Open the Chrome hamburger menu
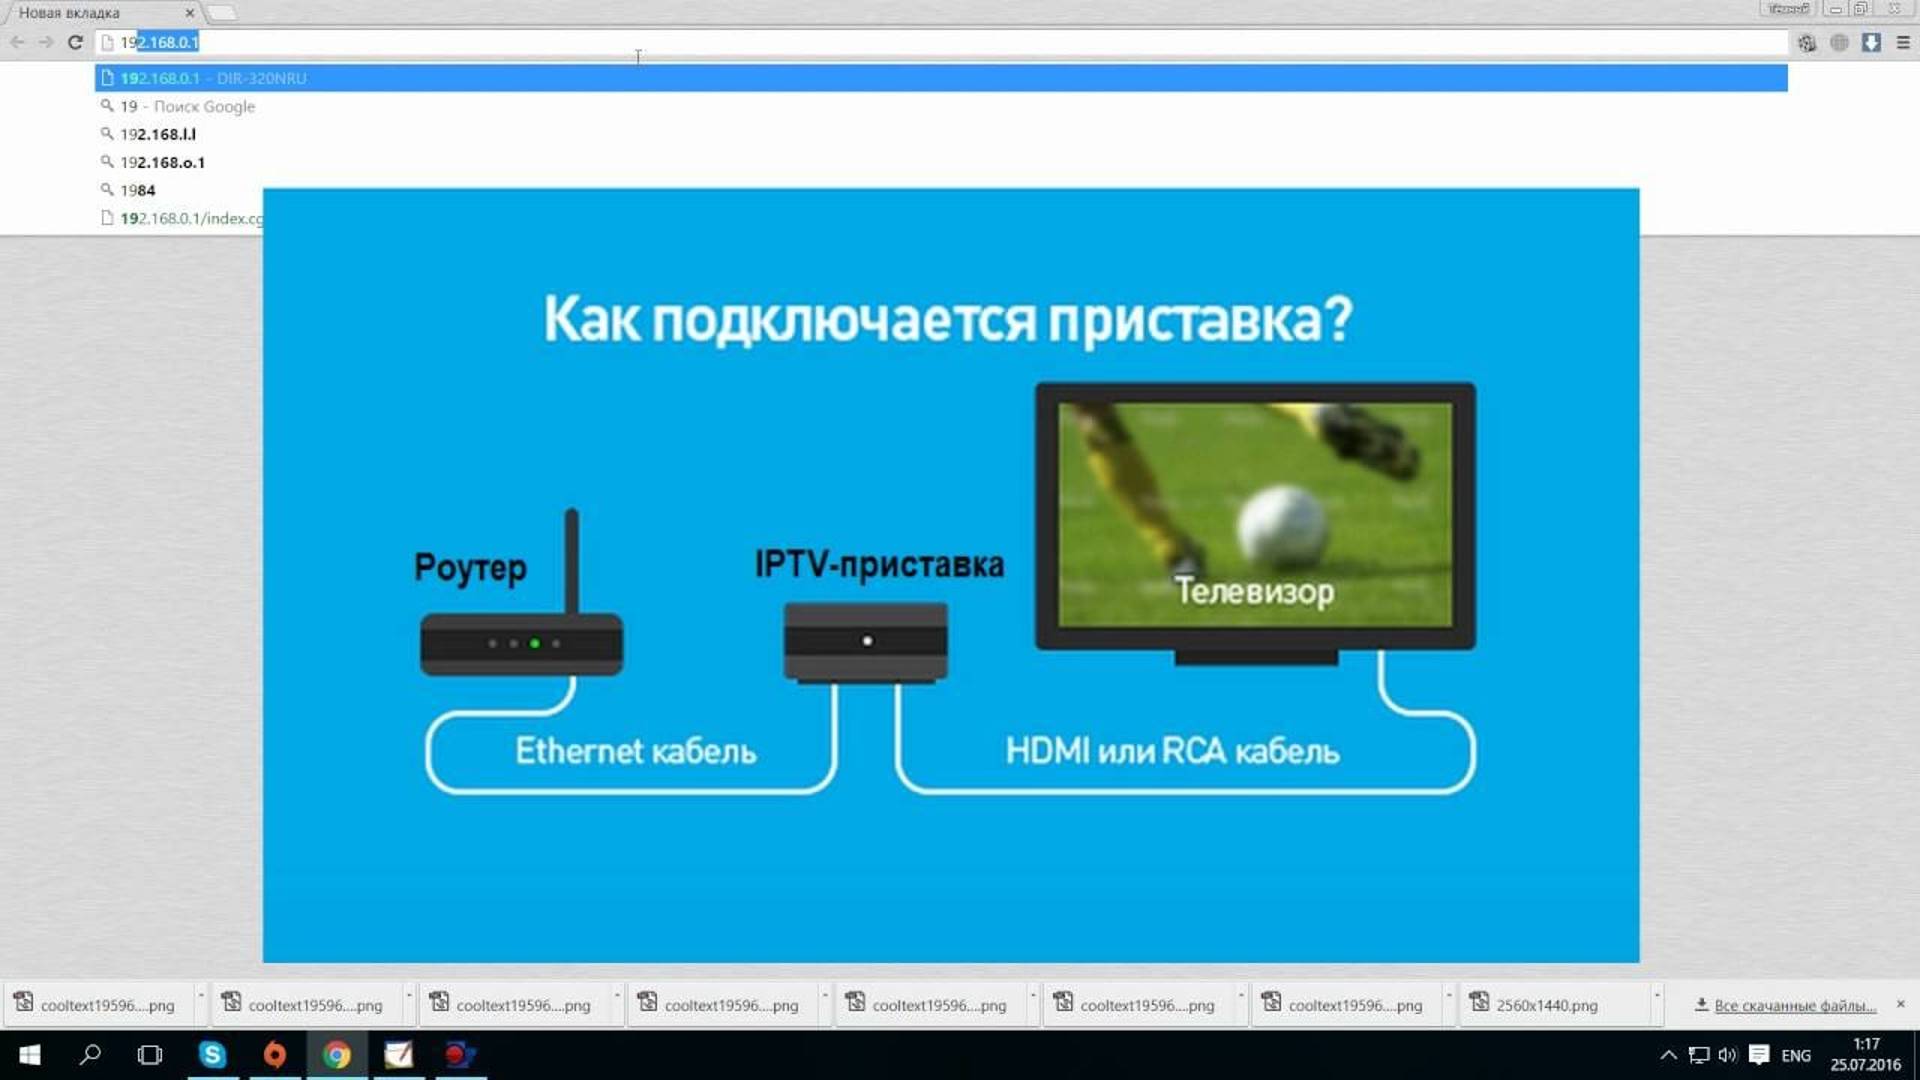This screenshot has height=1080, width=1920. coord(1902,43)
